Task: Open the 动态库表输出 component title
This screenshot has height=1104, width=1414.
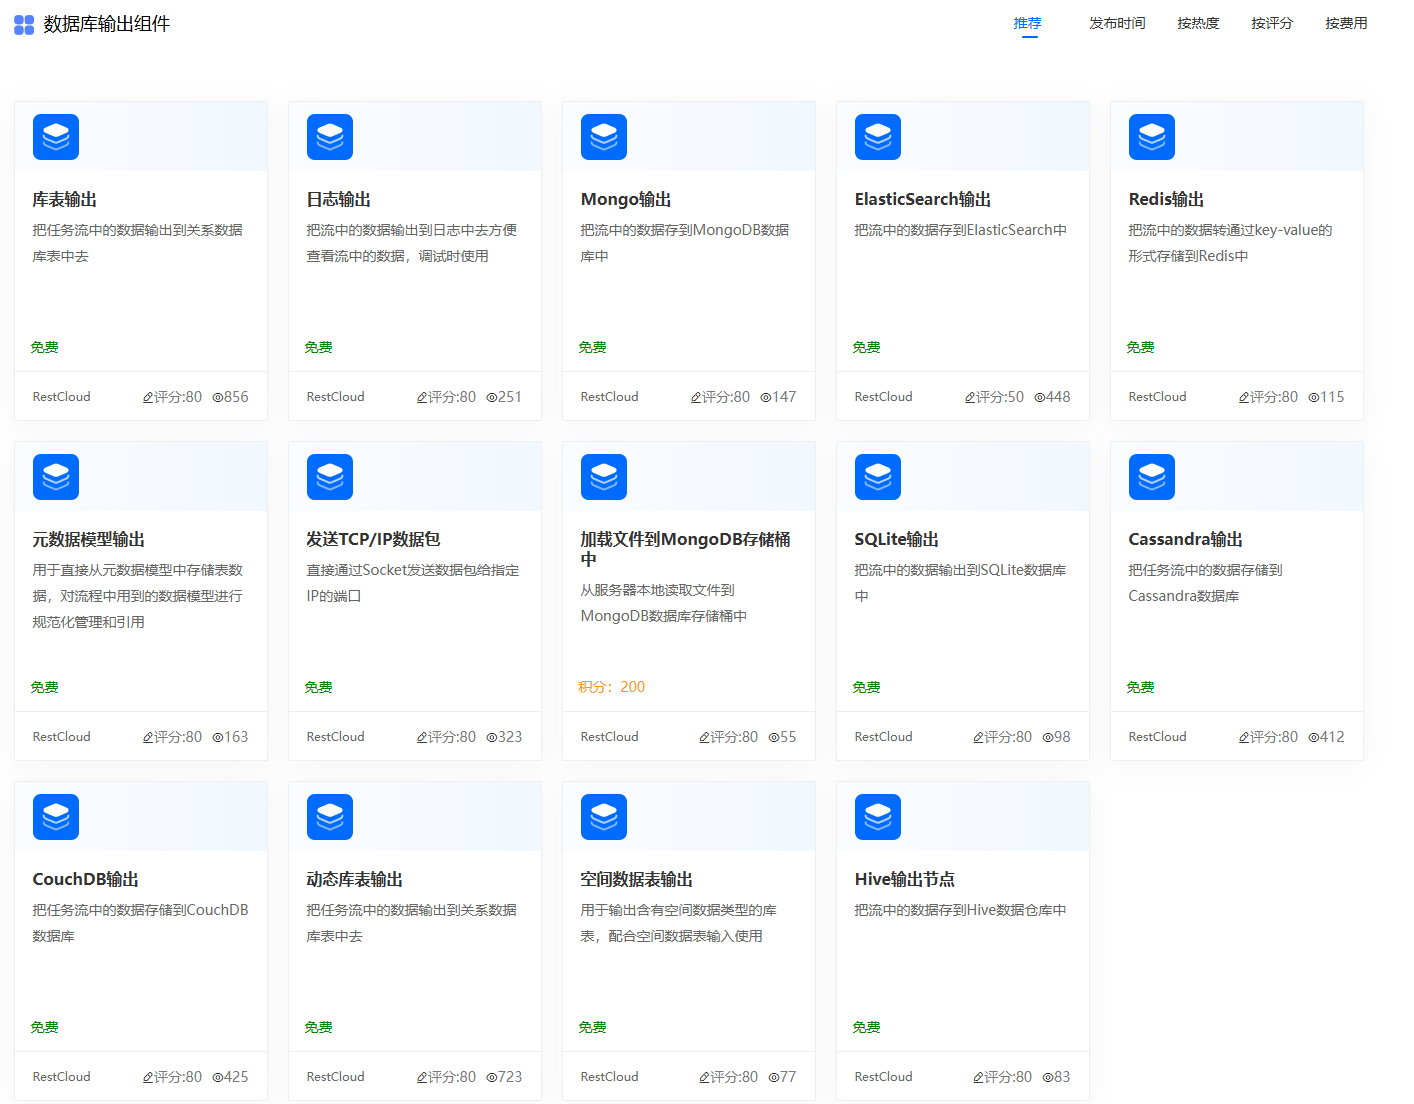Action: (355, 880)
